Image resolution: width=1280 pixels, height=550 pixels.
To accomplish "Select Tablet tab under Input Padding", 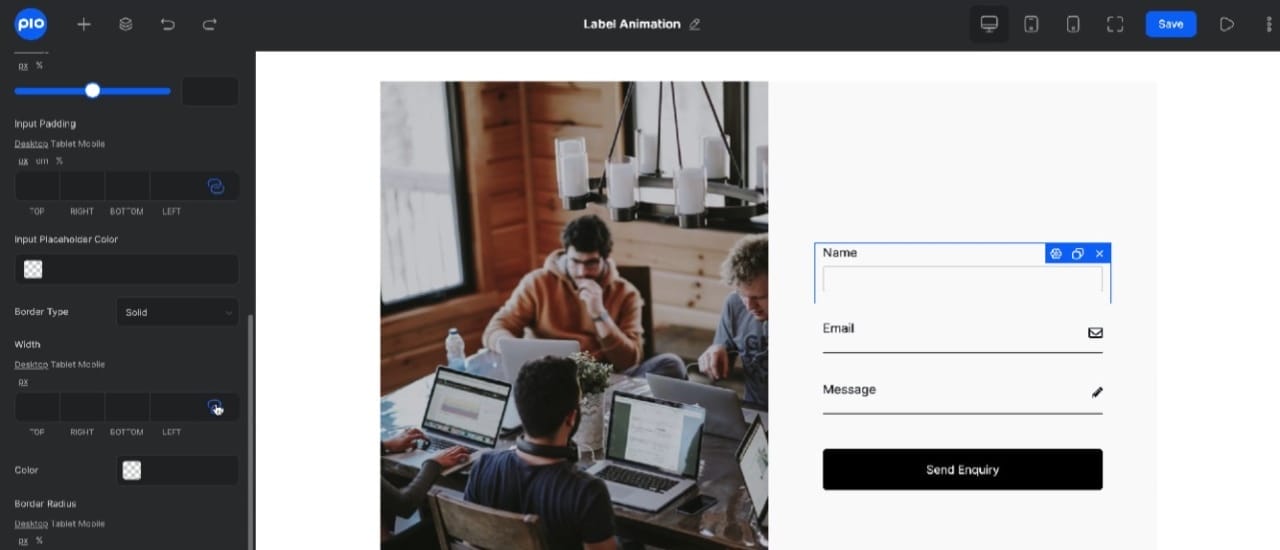I will (63, 144).
